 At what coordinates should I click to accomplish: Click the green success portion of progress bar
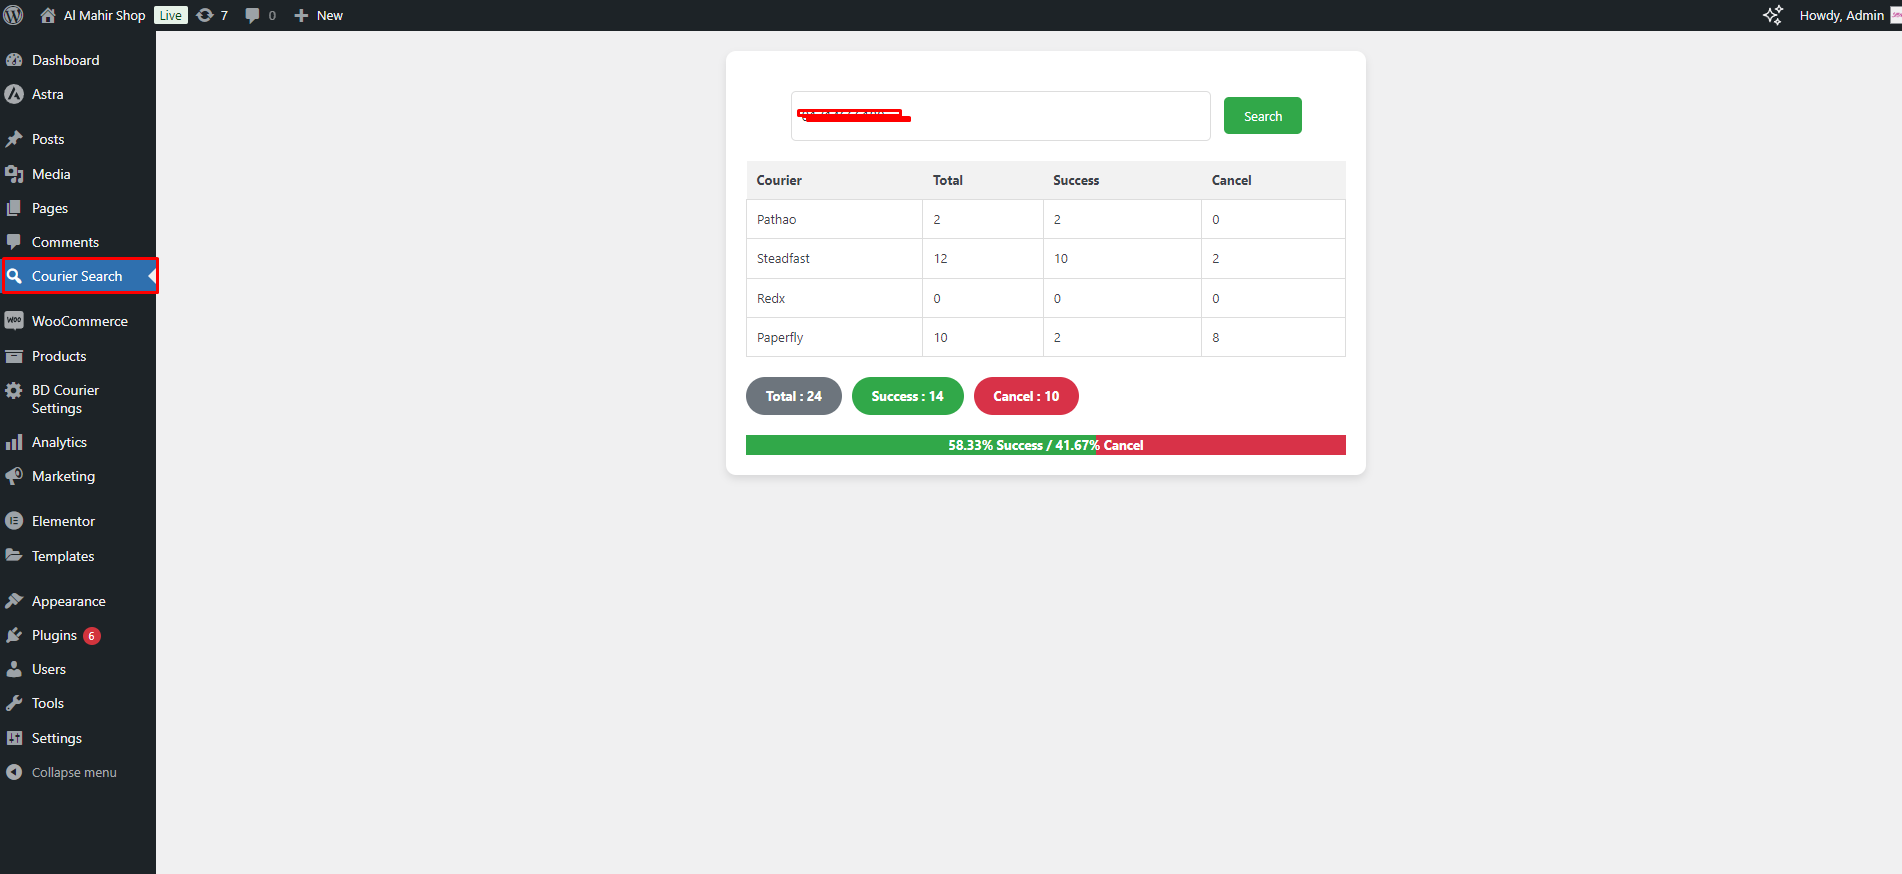pos(920,445)
